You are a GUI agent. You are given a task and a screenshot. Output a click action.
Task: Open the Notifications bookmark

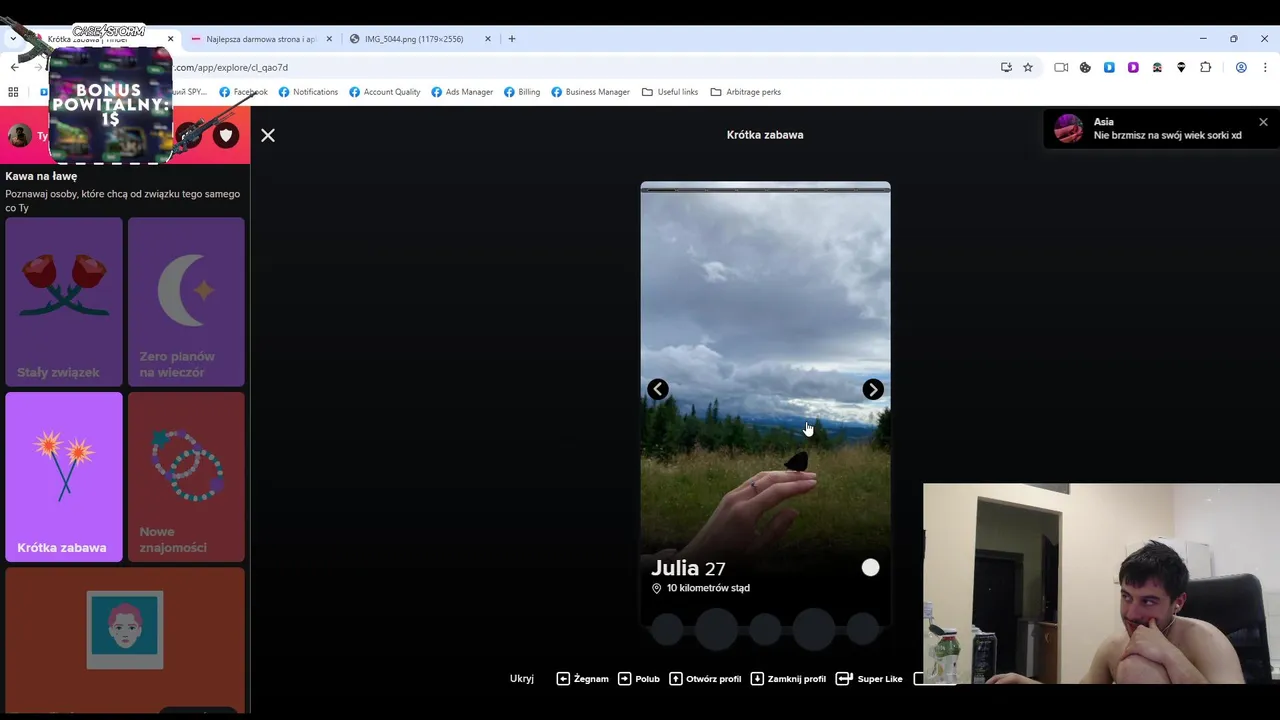click(x=308, y=92)
